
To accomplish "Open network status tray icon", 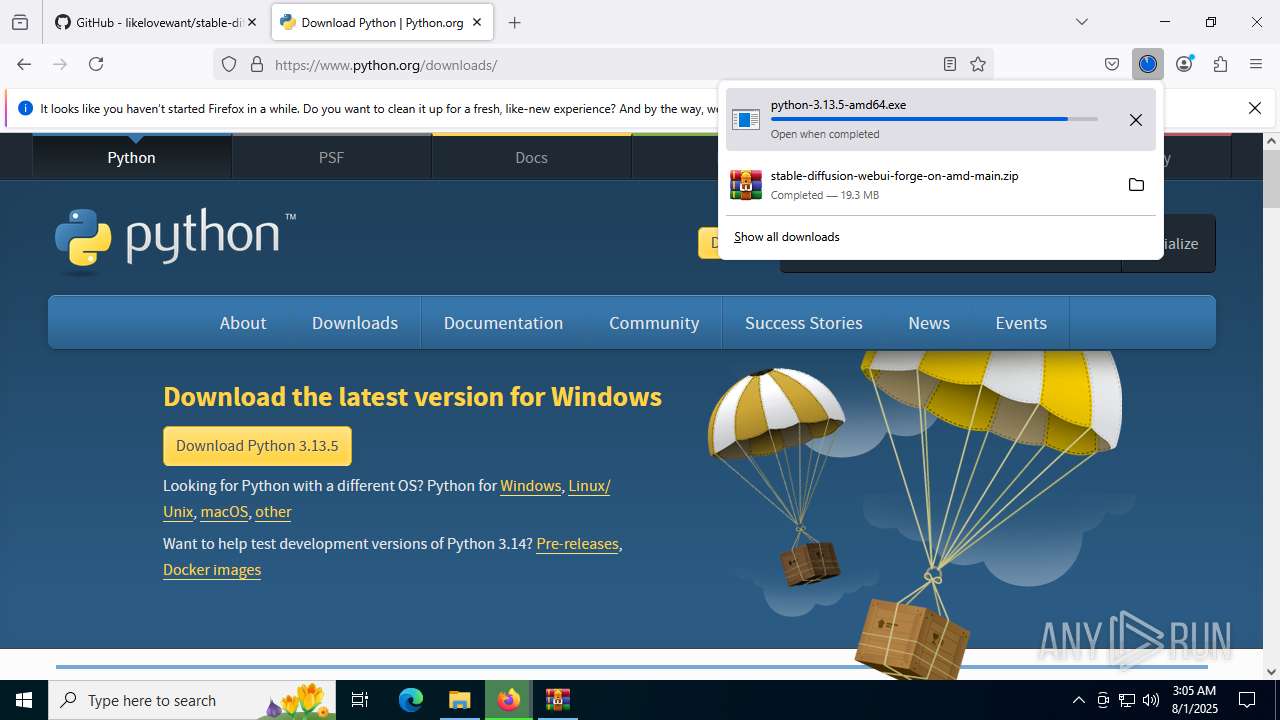I will coord(1127,700).
